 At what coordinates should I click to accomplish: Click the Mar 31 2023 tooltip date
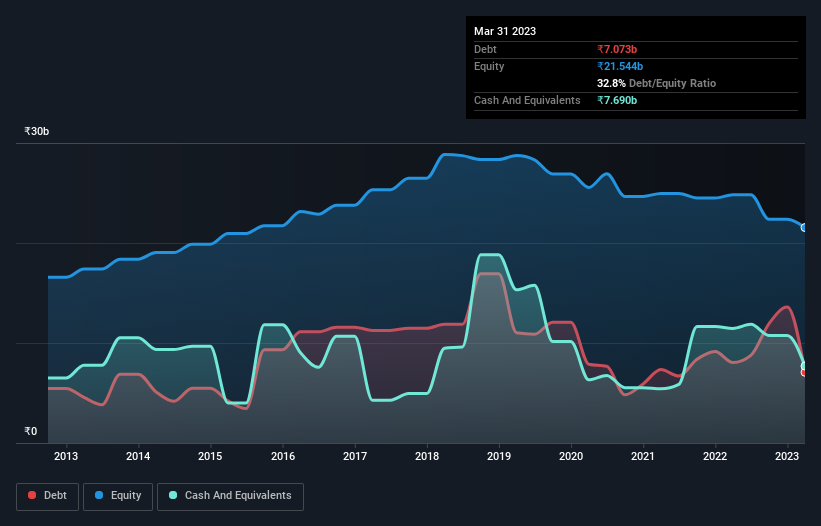(x=505, y=31)
